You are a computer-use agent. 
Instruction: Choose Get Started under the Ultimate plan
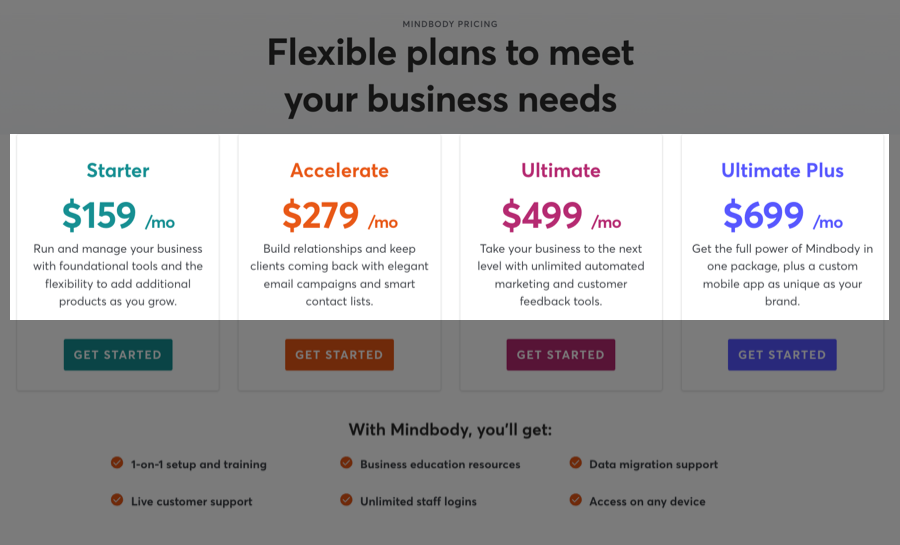point(561,355)
